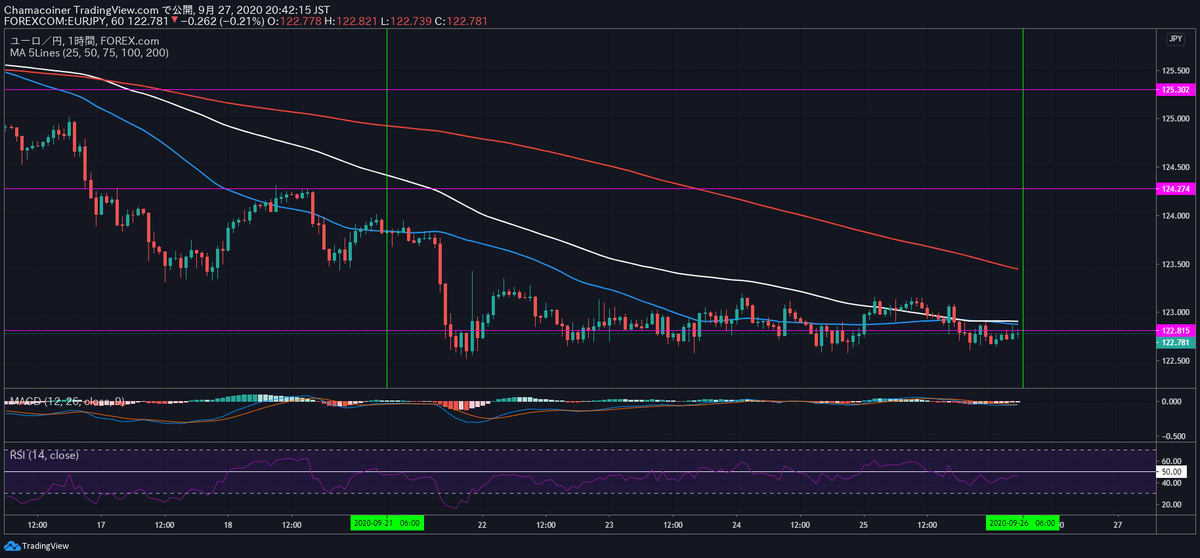Click the 124.500 price axis value

pos(1176,167)
